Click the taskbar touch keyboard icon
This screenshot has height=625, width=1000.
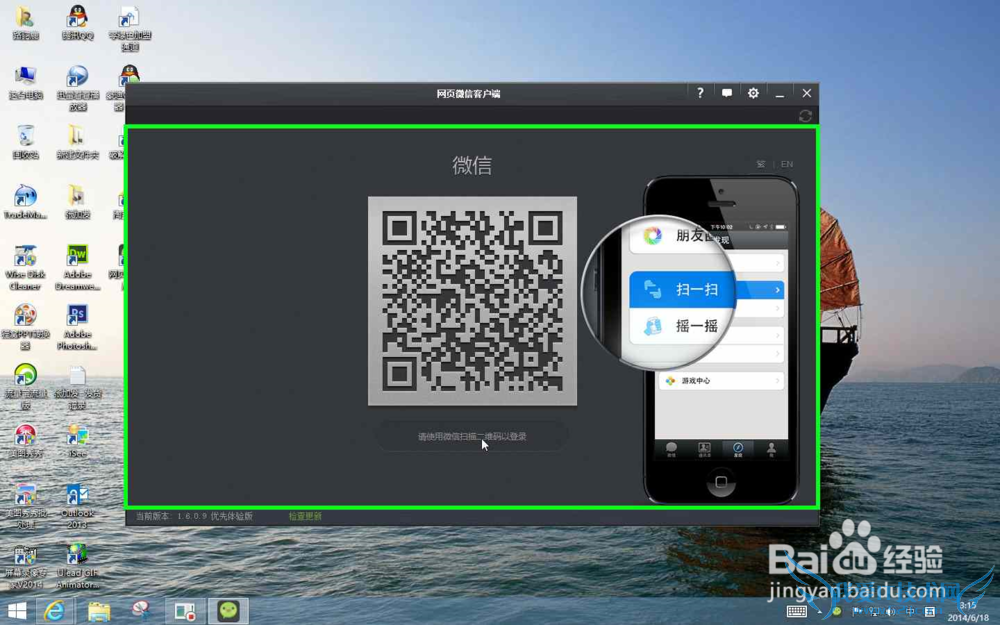pos(797,612)
